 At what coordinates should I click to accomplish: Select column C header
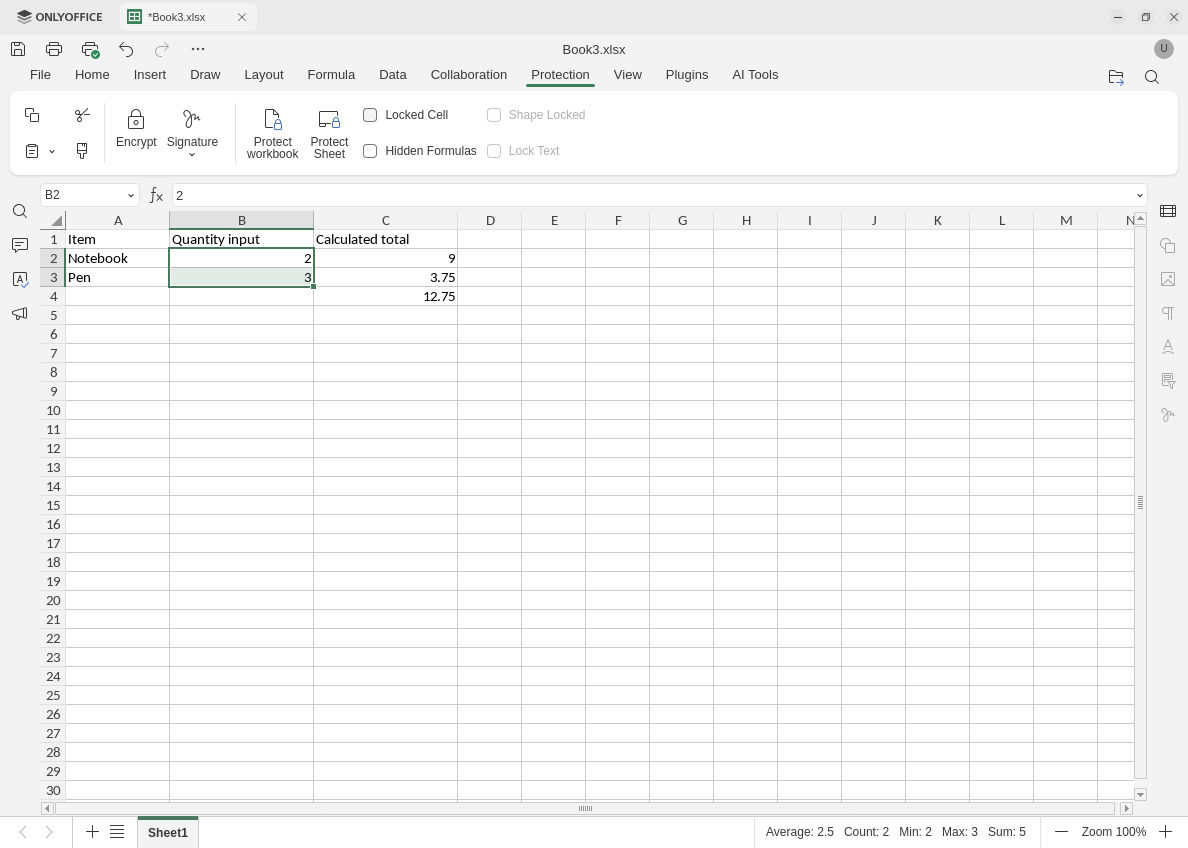pyautogui.click(x=386, y=221)
